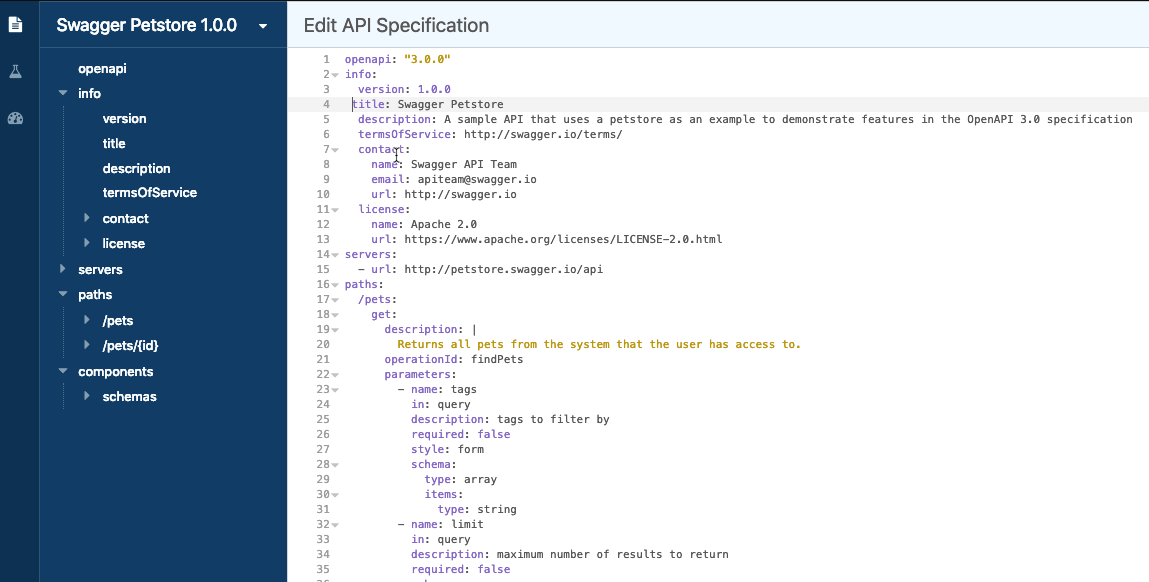Select the termsOfService tree item

(x=149, y=192)
